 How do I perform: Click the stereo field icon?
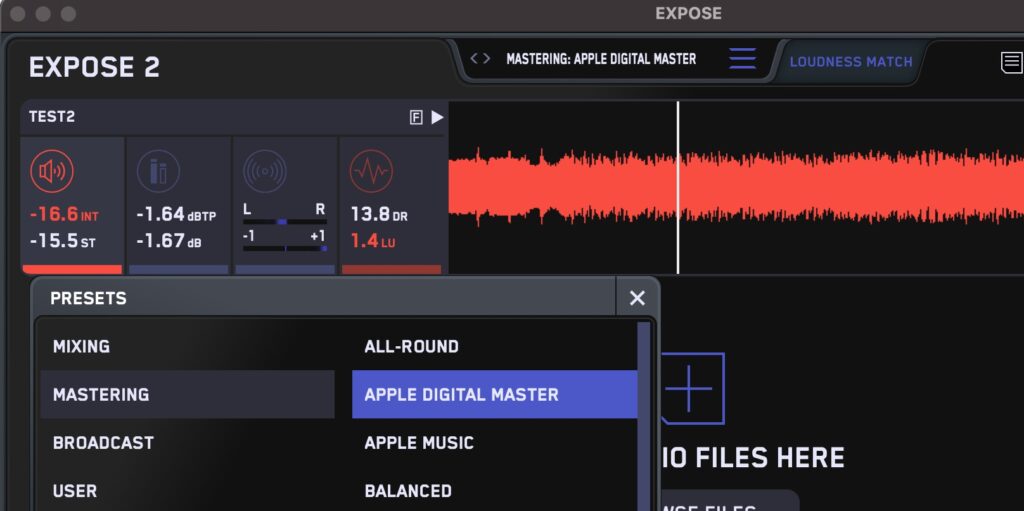pyautogui.click(x=264, y=172)
